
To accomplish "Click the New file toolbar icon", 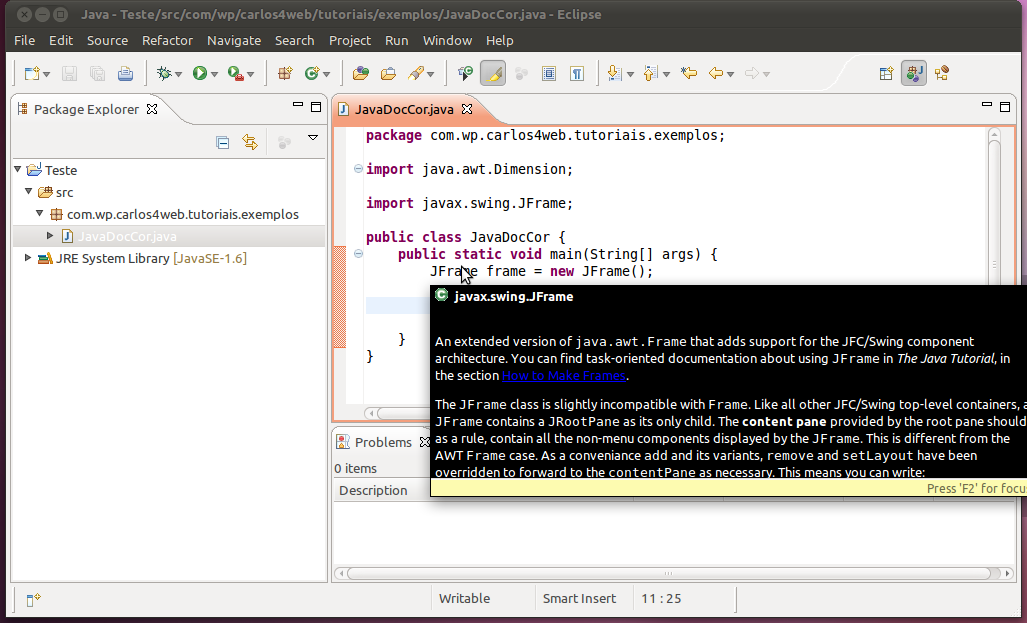I will (x=31, y=73).
